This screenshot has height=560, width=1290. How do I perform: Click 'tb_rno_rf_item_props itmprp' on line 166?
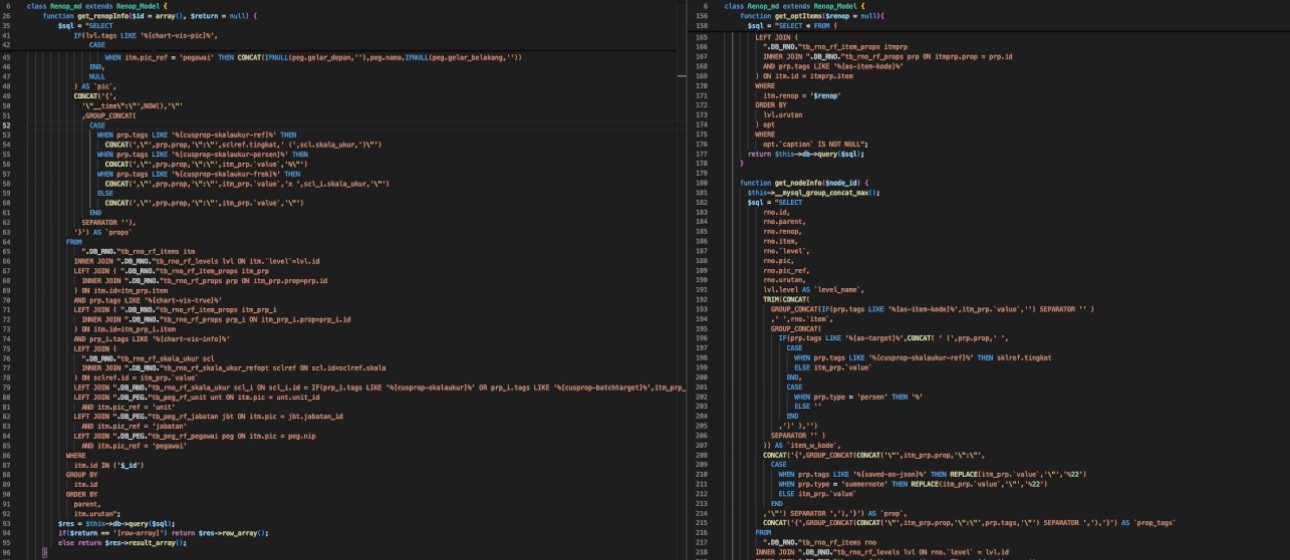[x=835, y=47]
